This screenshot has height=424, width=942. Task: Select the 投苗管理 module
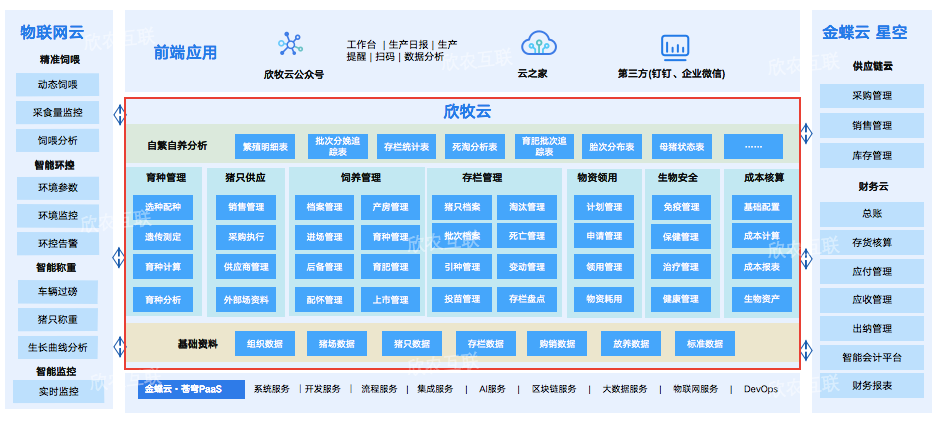(x=462, y=299)
